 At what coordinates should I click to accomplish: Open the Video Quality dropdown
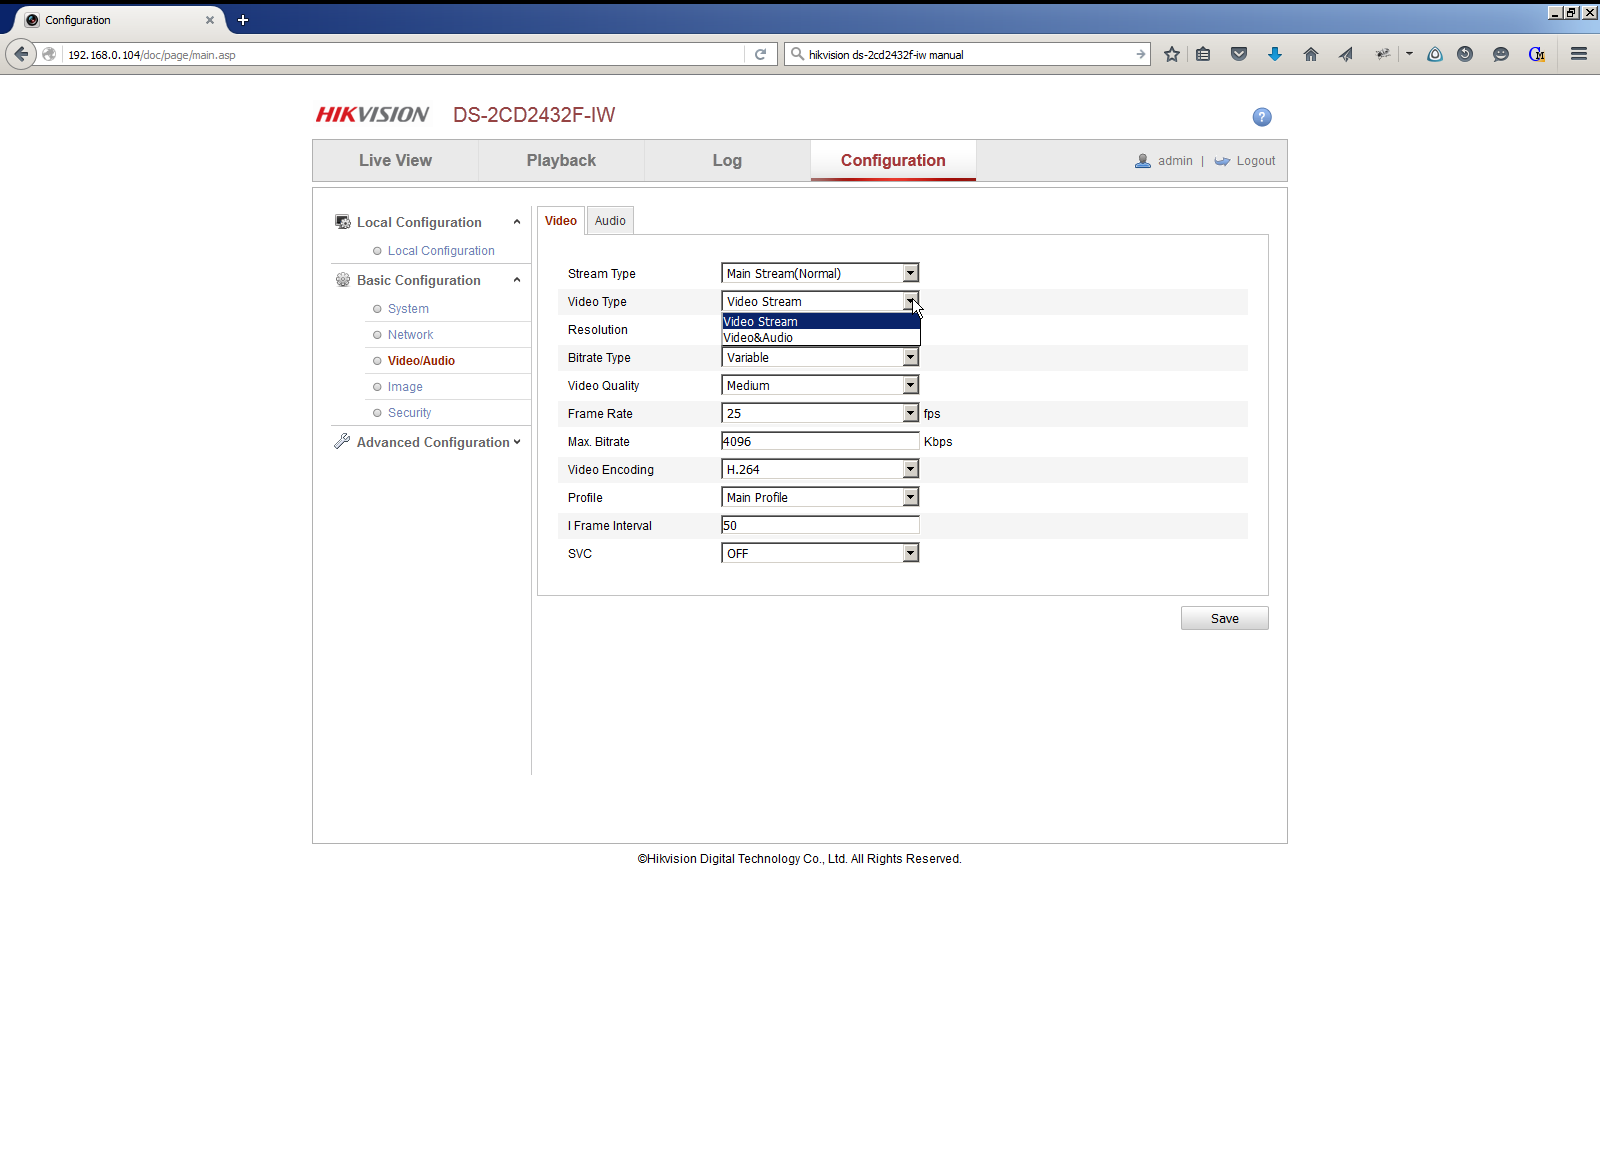(820, 385)
